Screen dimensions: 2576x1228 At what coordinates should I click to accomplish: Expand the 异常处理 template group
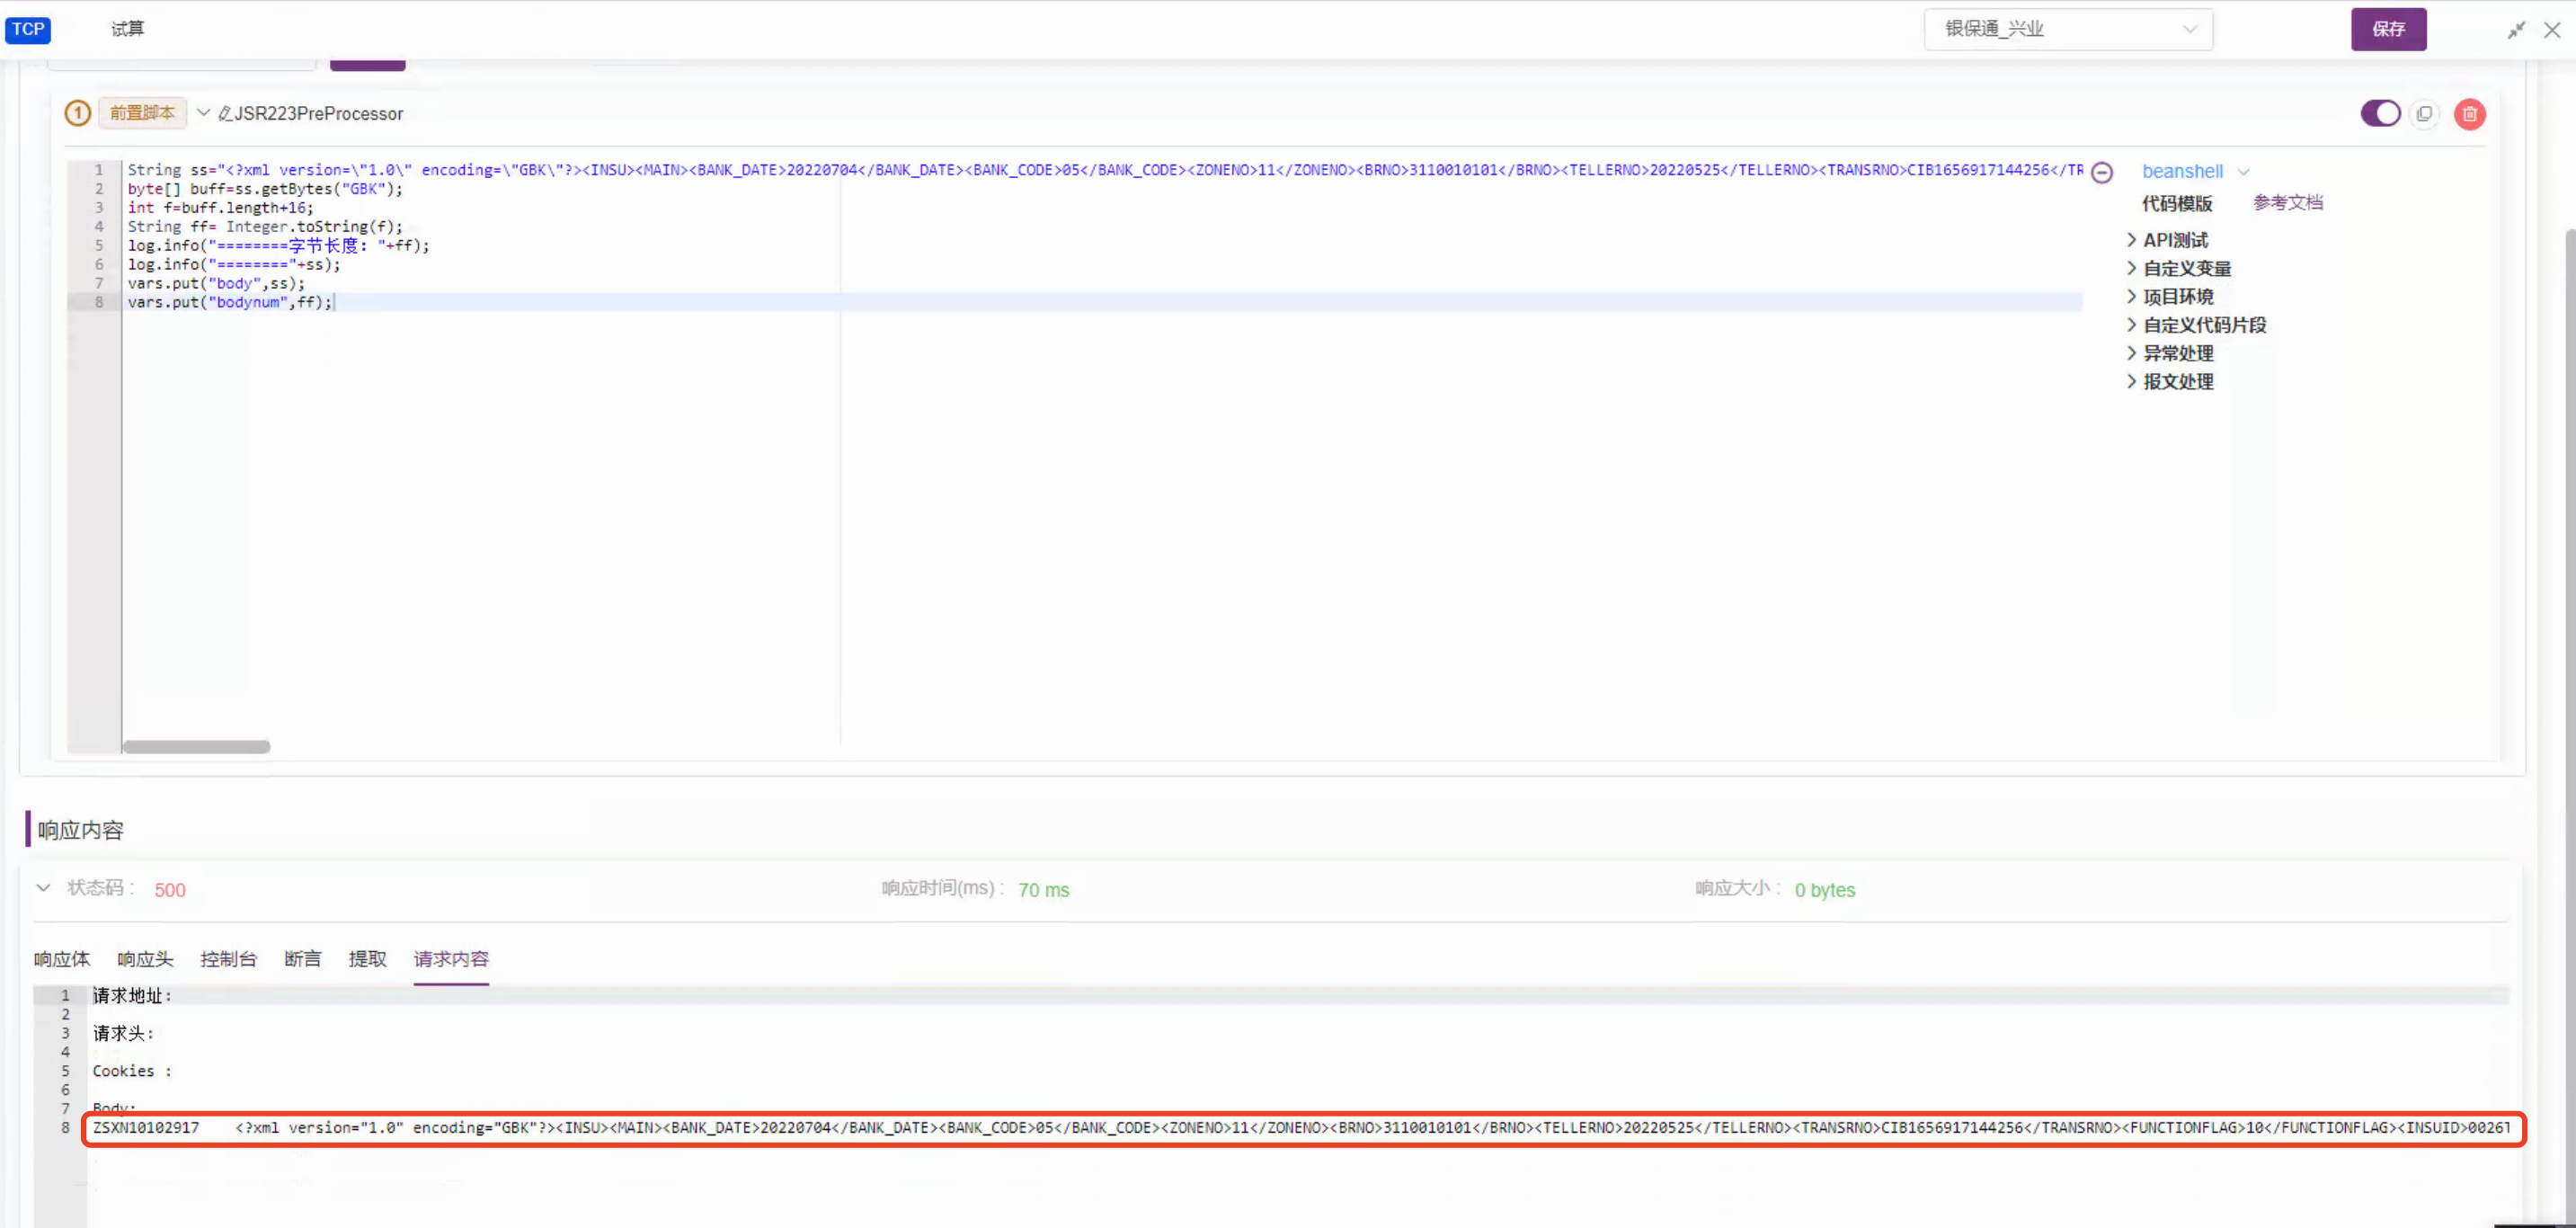2170,353
